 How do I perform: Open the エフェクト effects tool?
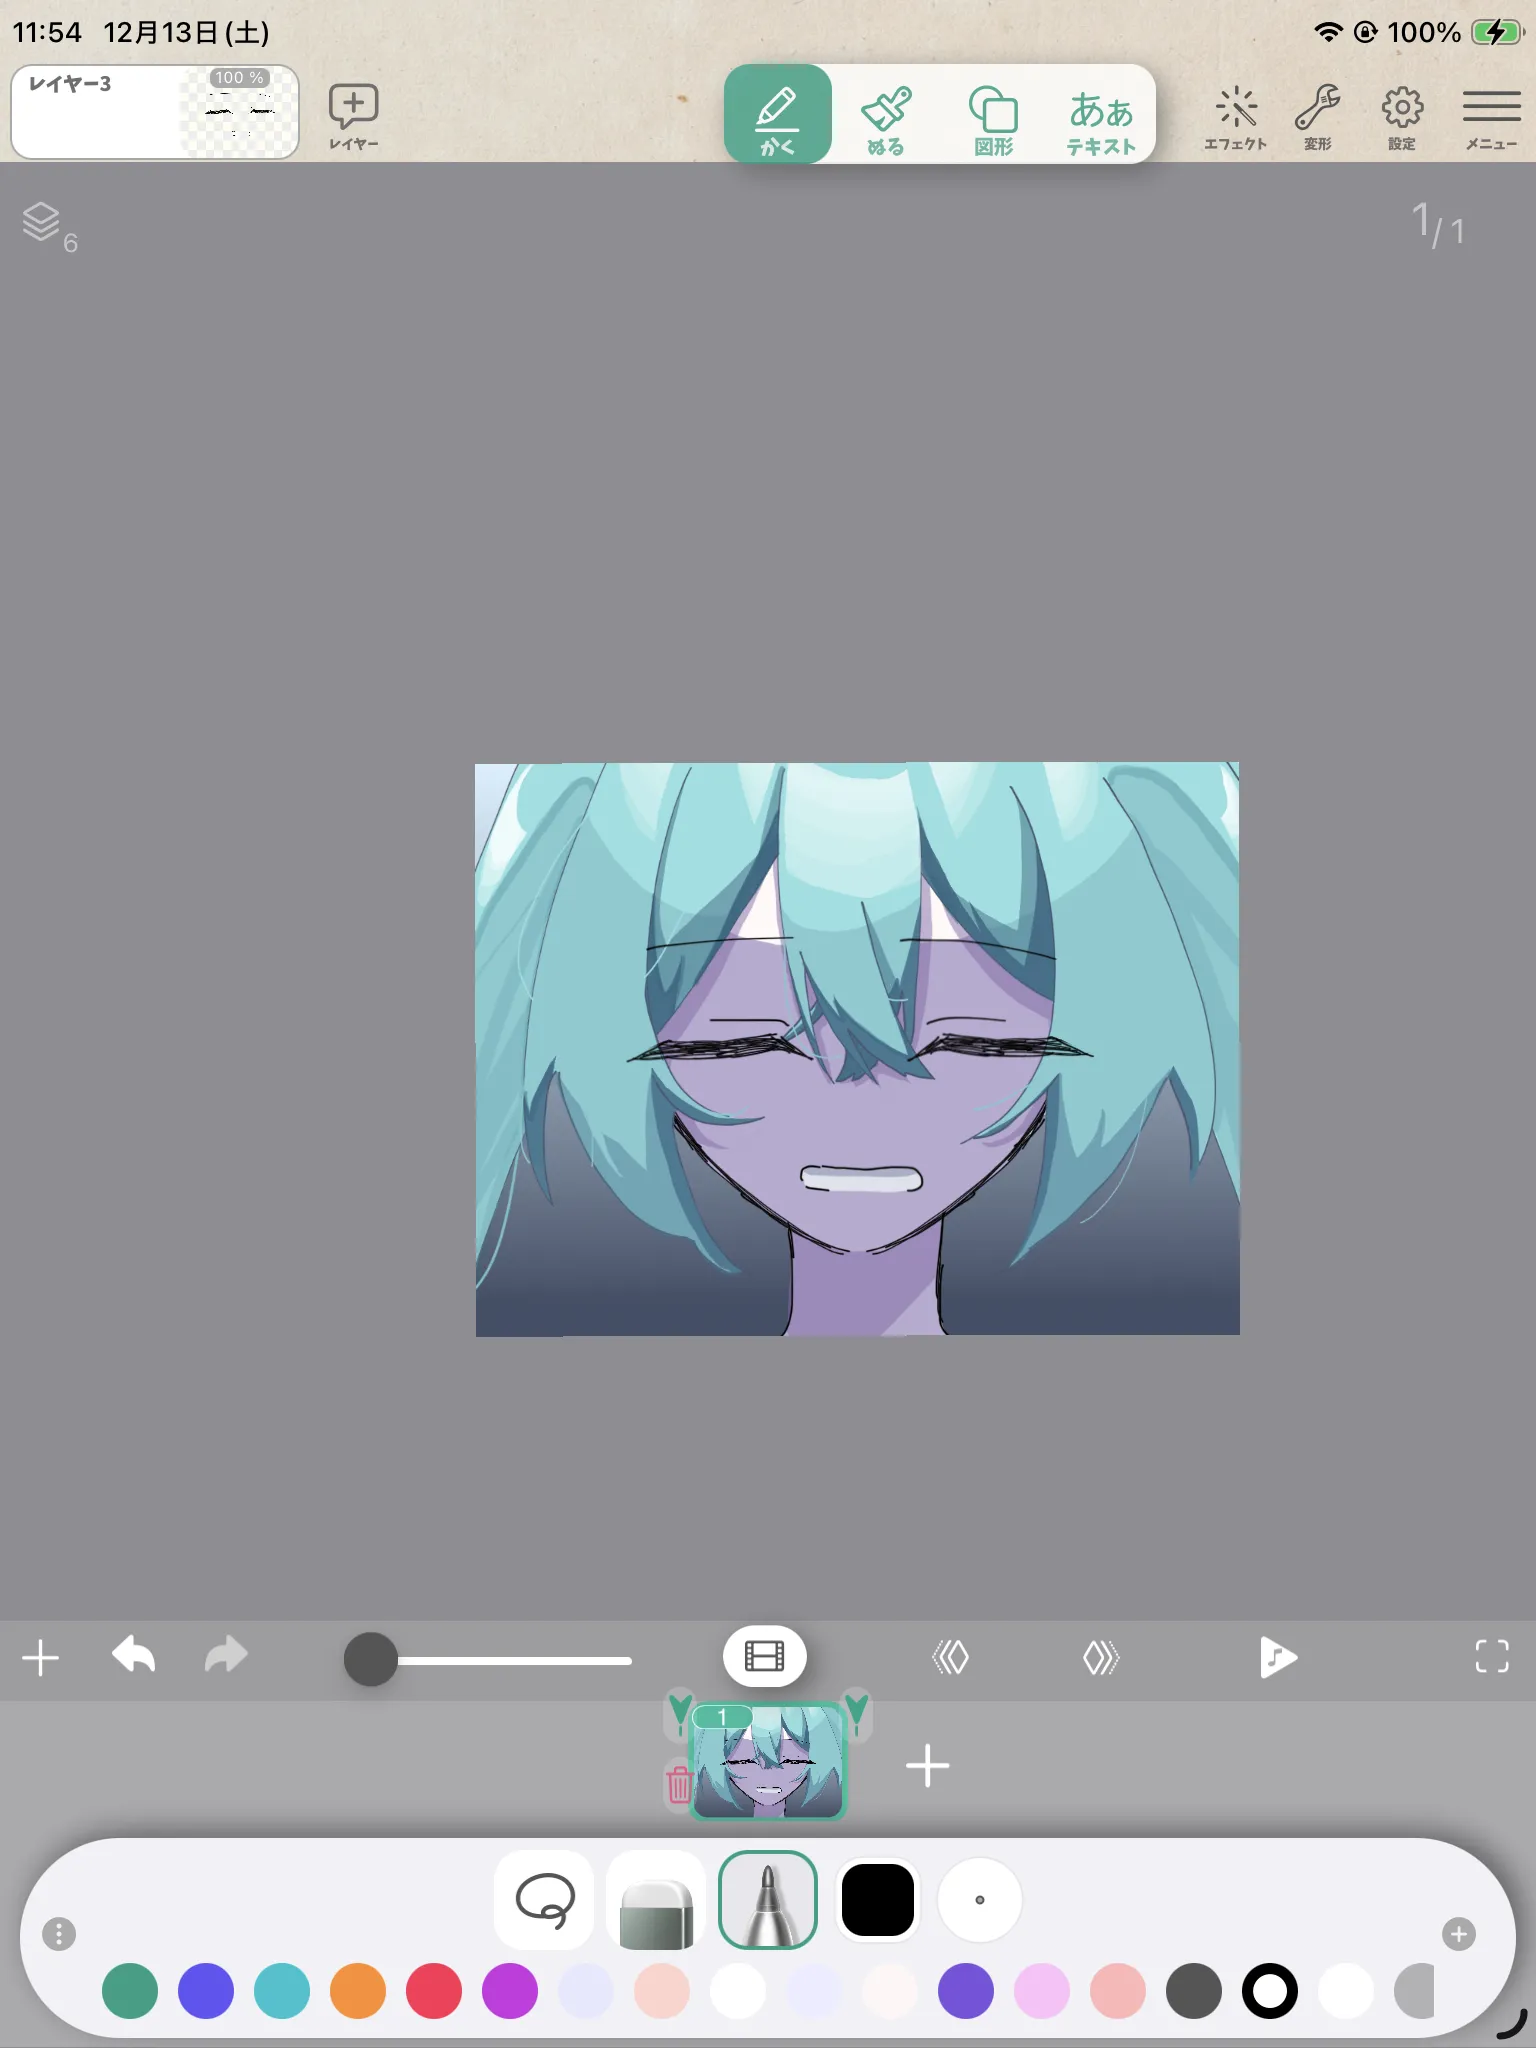point(1236,118)
